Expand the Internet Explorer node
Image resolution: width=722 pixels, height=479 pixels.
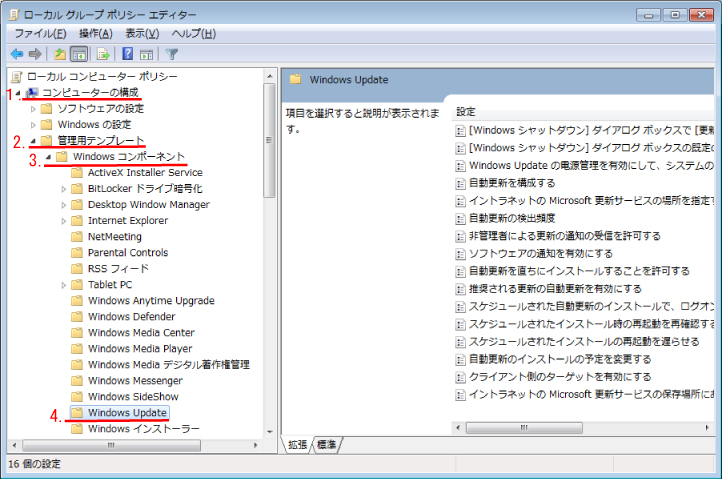pos(64,221)
